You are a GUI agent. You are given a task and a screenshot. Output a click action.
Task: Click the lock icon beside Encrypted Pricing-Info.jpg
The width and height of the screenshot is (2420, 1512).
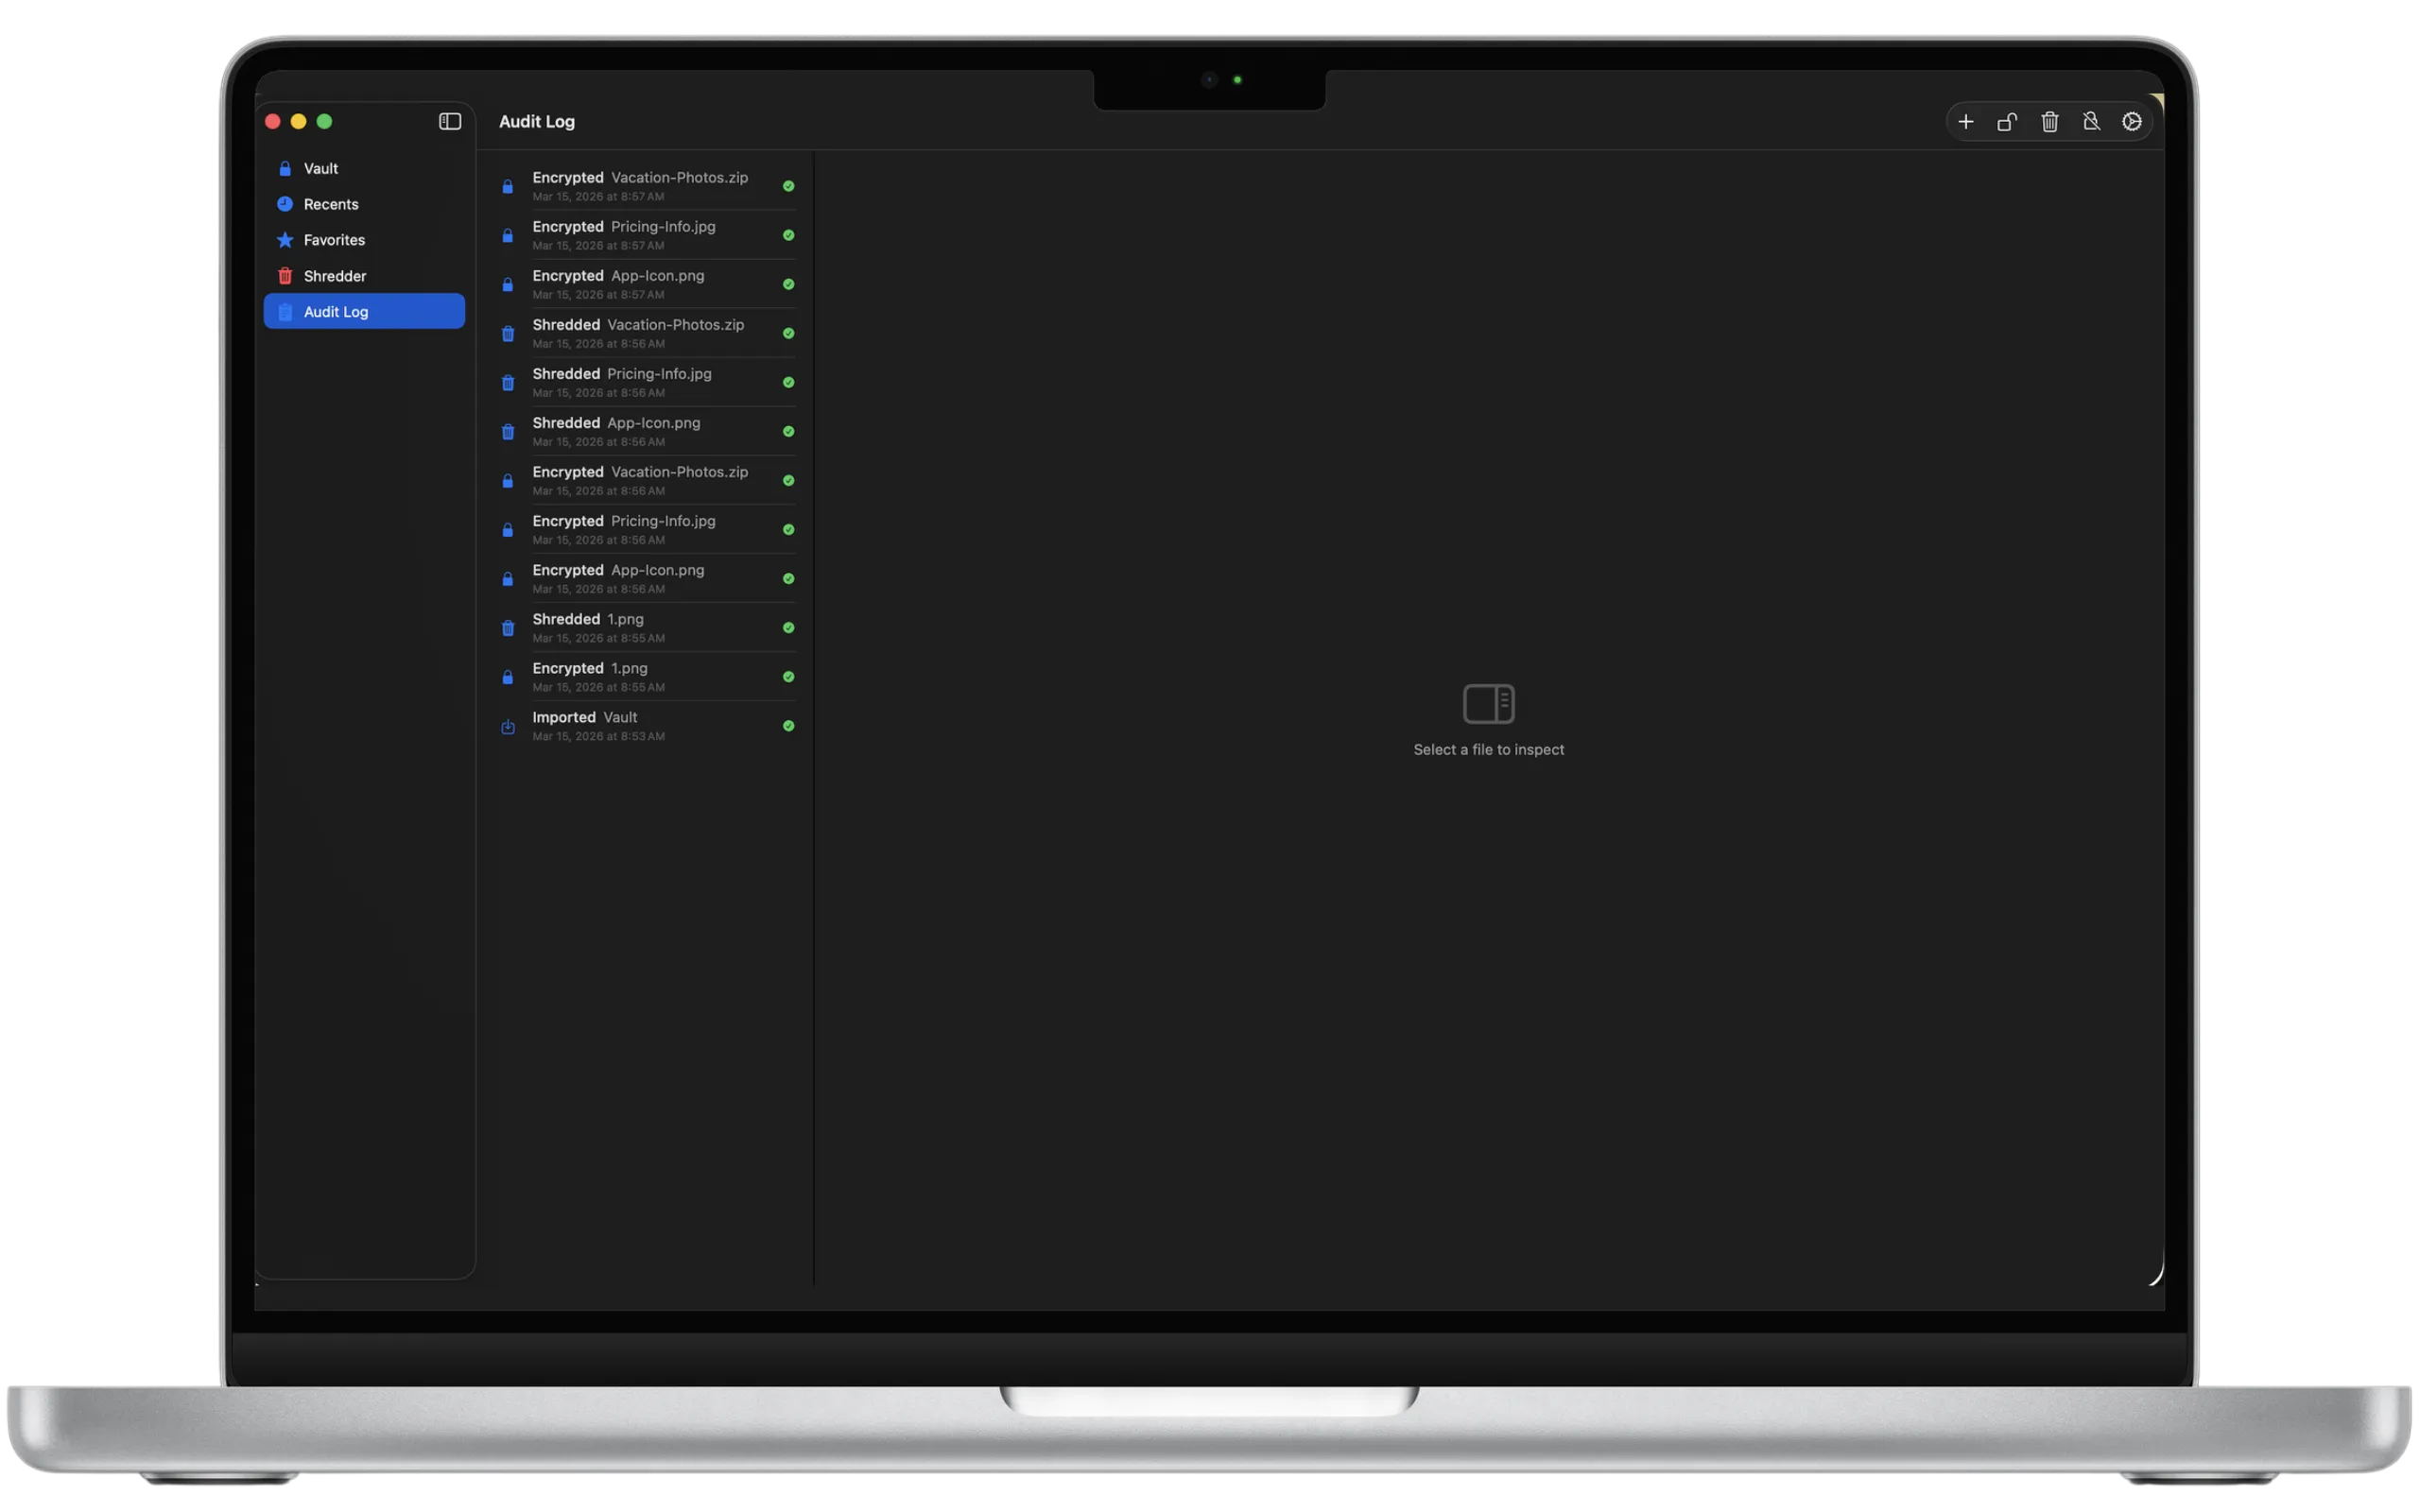click(508, 236)
